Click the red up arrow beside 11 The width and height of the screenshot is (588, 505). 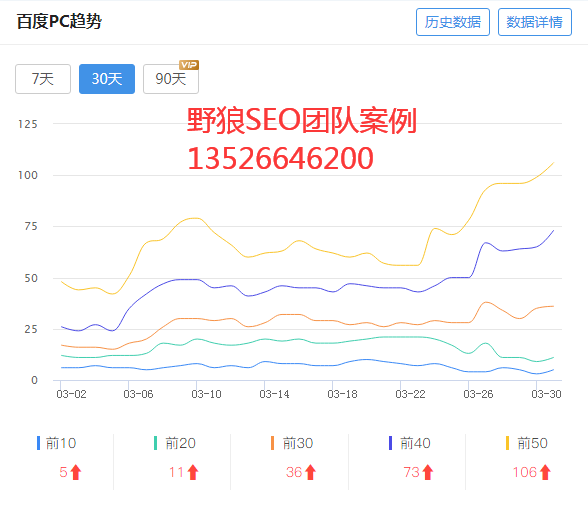193,472
